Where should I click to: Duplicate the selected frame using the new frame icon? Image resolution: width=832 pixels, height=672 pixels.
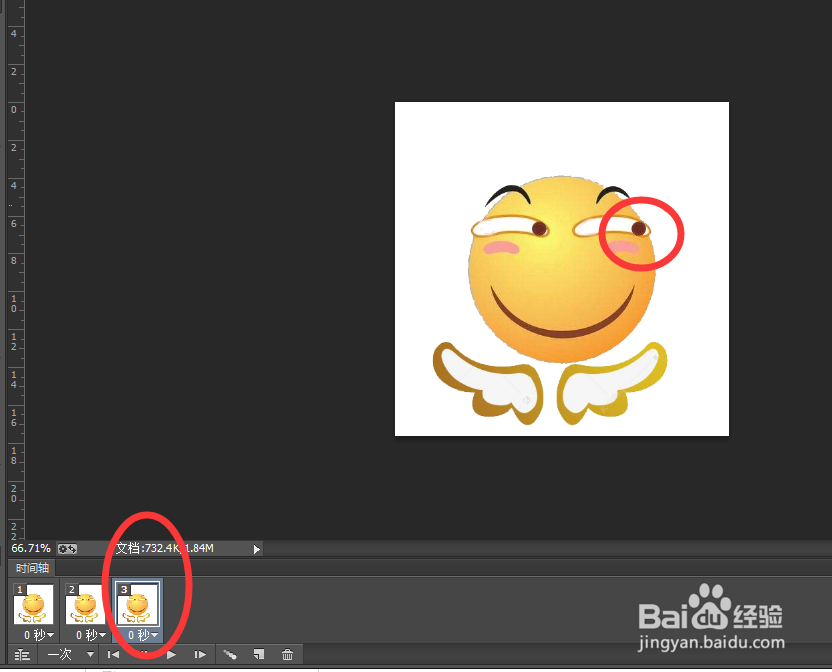(259, 655)
